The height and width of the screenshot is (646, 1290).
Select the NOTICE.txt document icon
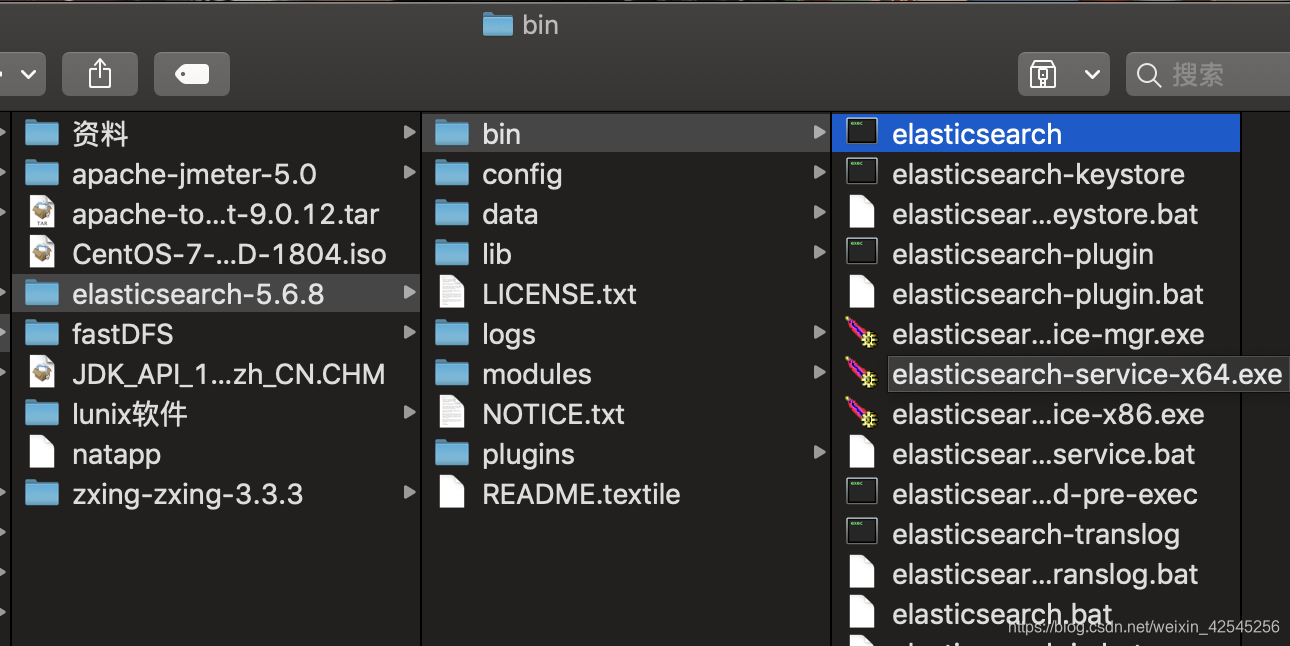[x=452, y=413]
